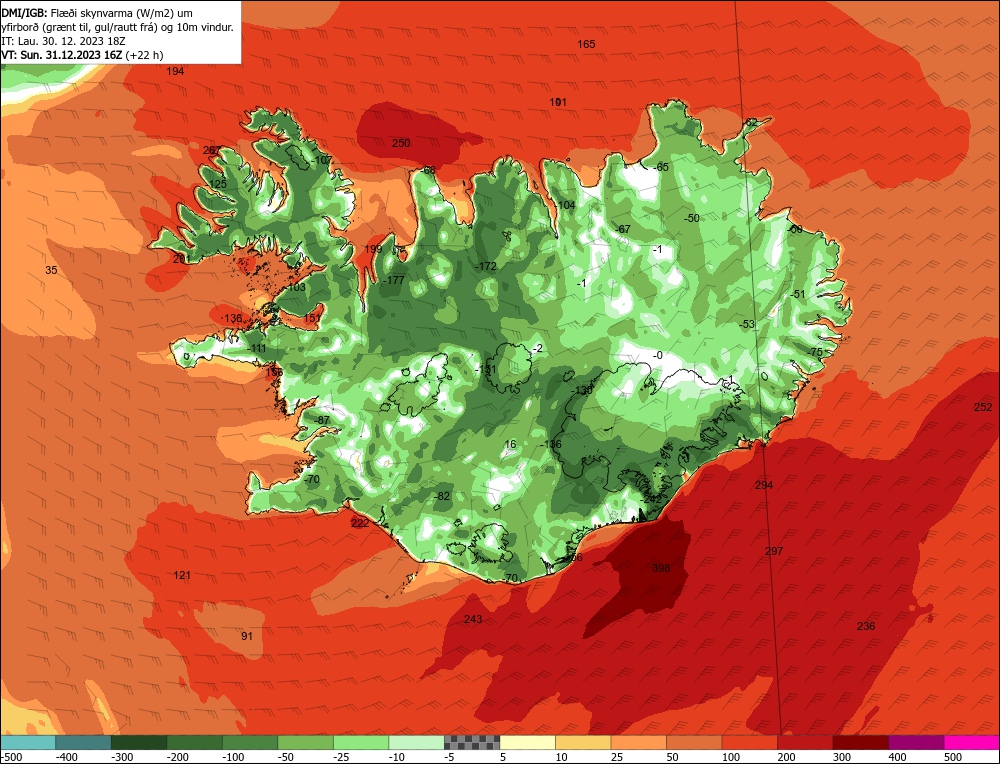Screen dimensions: 1000x764
Task: Click the -65 value in northeast Iceland
Action: (661, 167)
